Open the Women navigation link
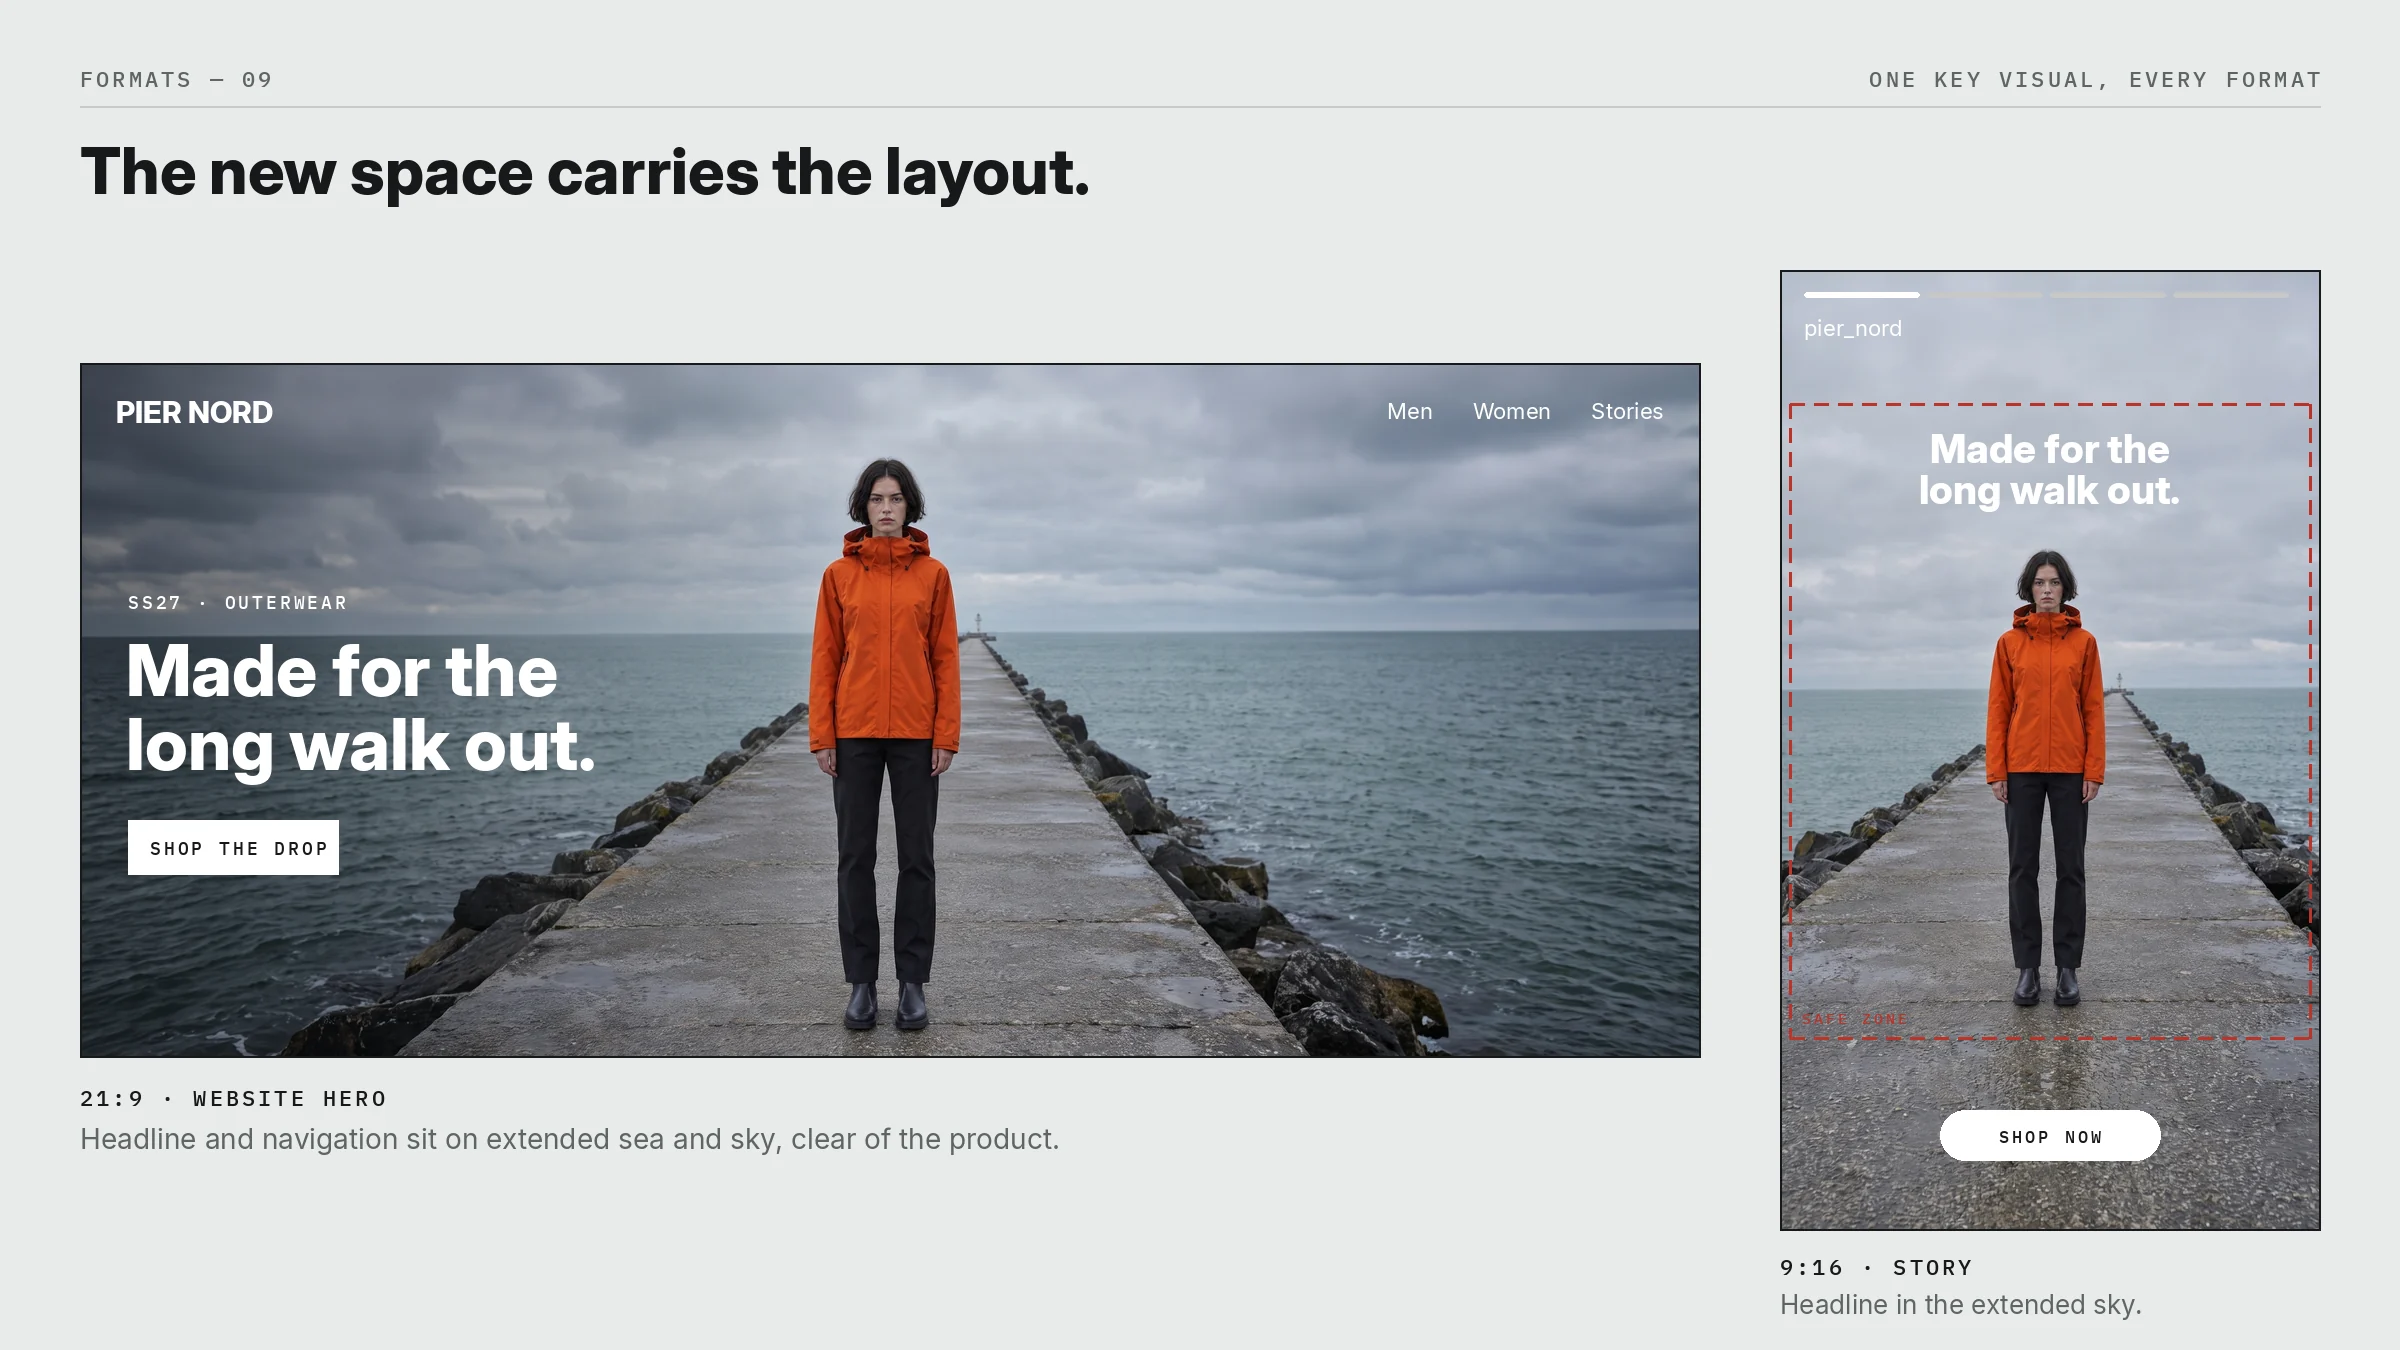Image resolution: width=2400 pixels, height=1350 pixels. (1511, 411)
